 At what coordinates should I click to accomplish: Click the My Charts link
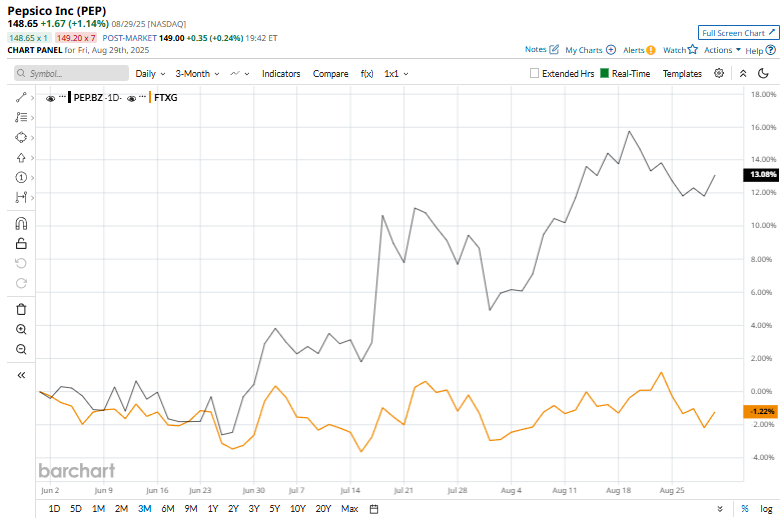(x=584, y=50)
